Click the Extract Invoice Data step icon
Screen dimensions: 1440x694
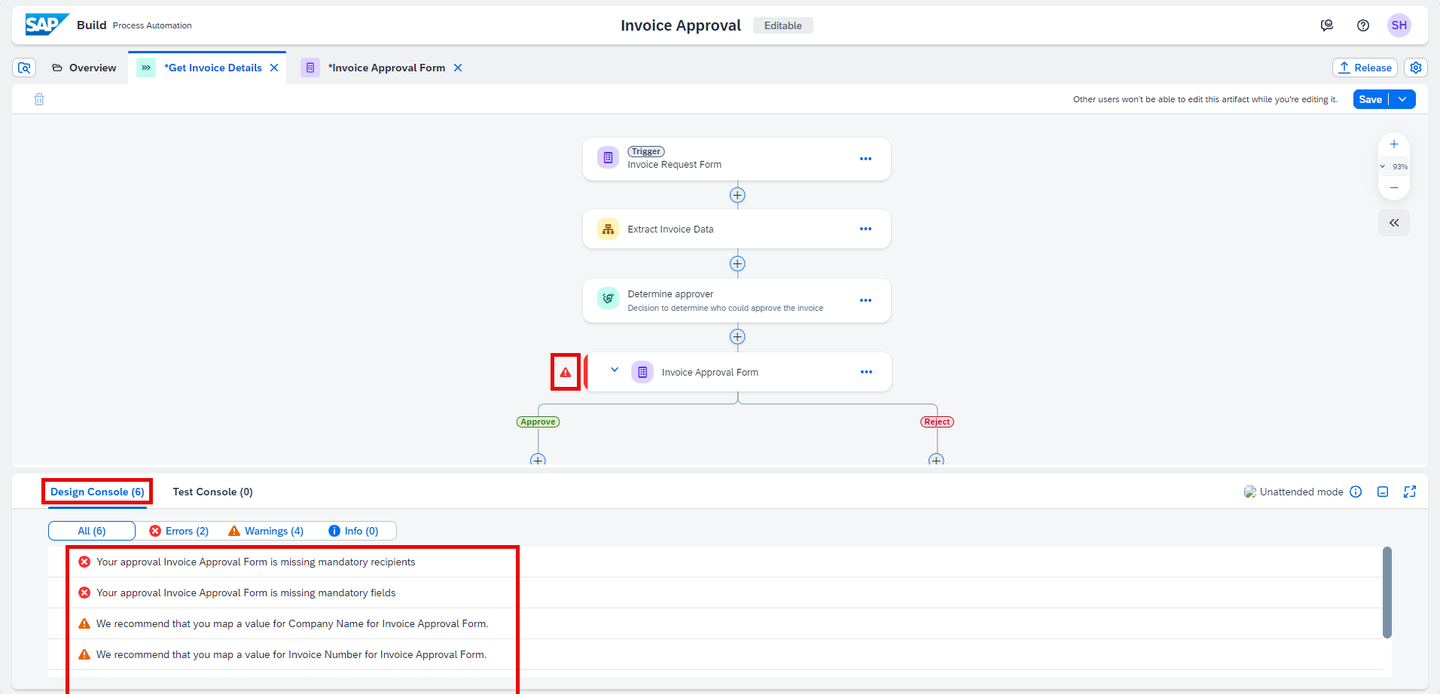coord(608,229)
